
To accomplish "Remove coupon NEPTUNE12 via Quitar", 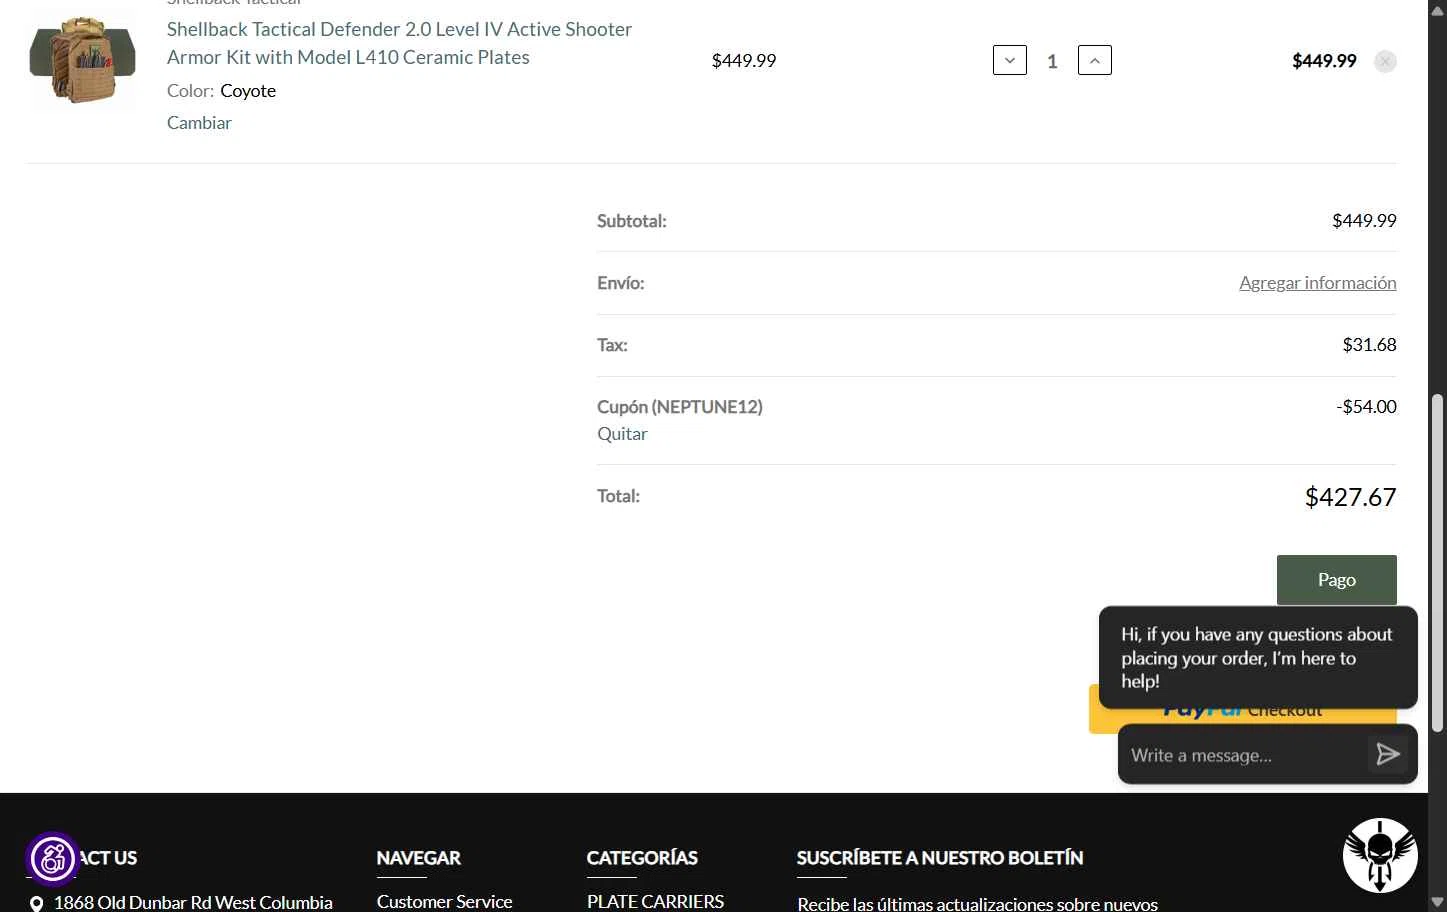I will pos(622,434).
